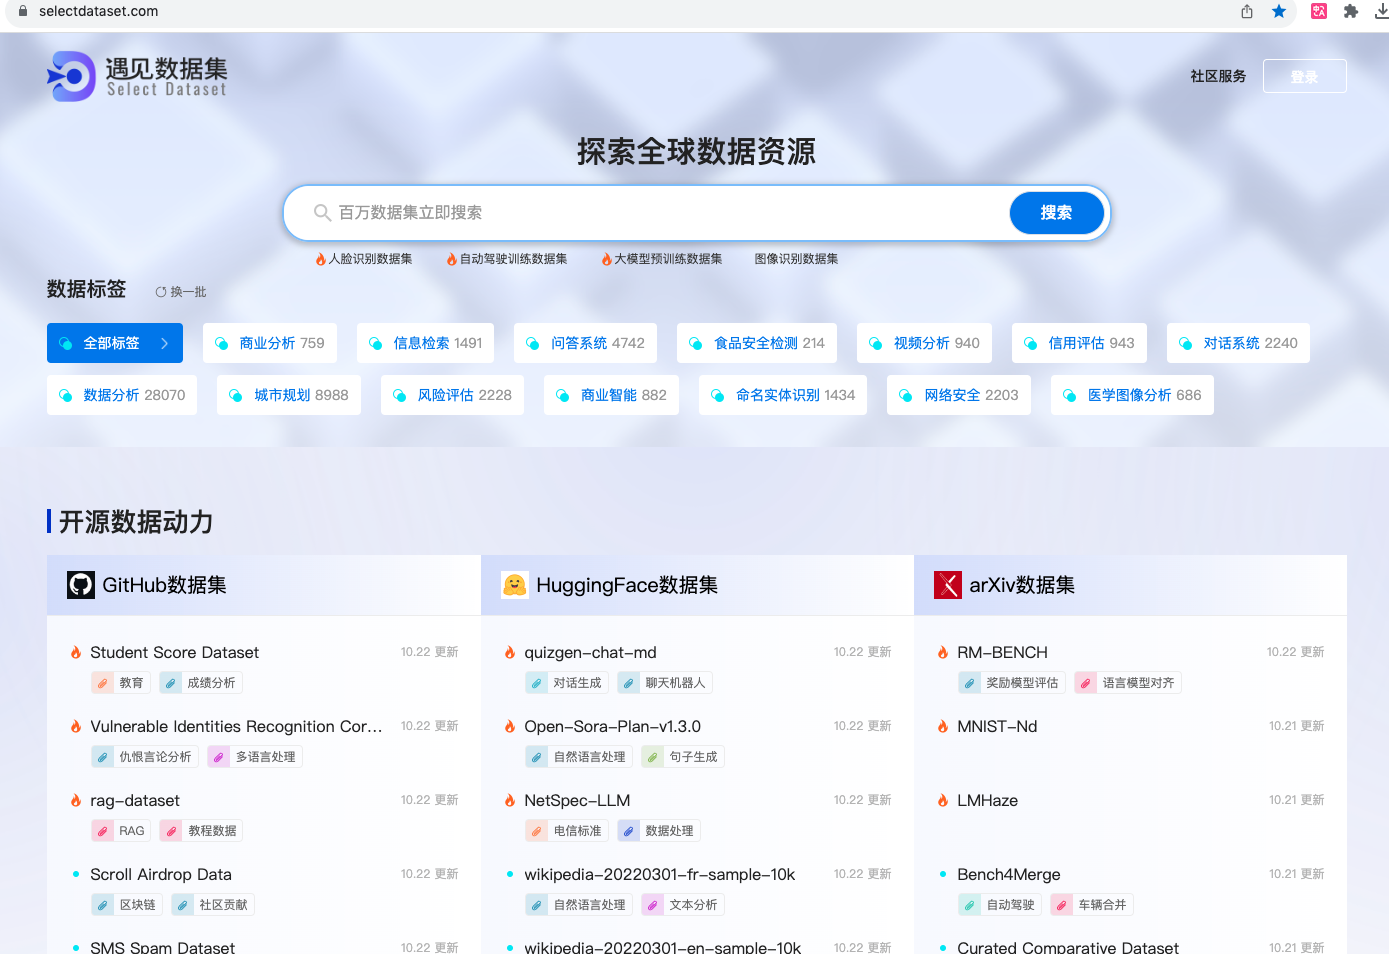Click the 聊天机器人 tag label
Viewport: 1389px width, 954px height.
click(675, 683)
